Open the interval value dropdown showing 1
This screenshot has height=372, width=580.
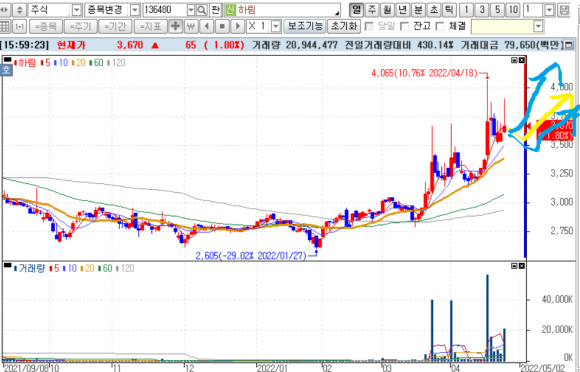[x=549, y=10]
